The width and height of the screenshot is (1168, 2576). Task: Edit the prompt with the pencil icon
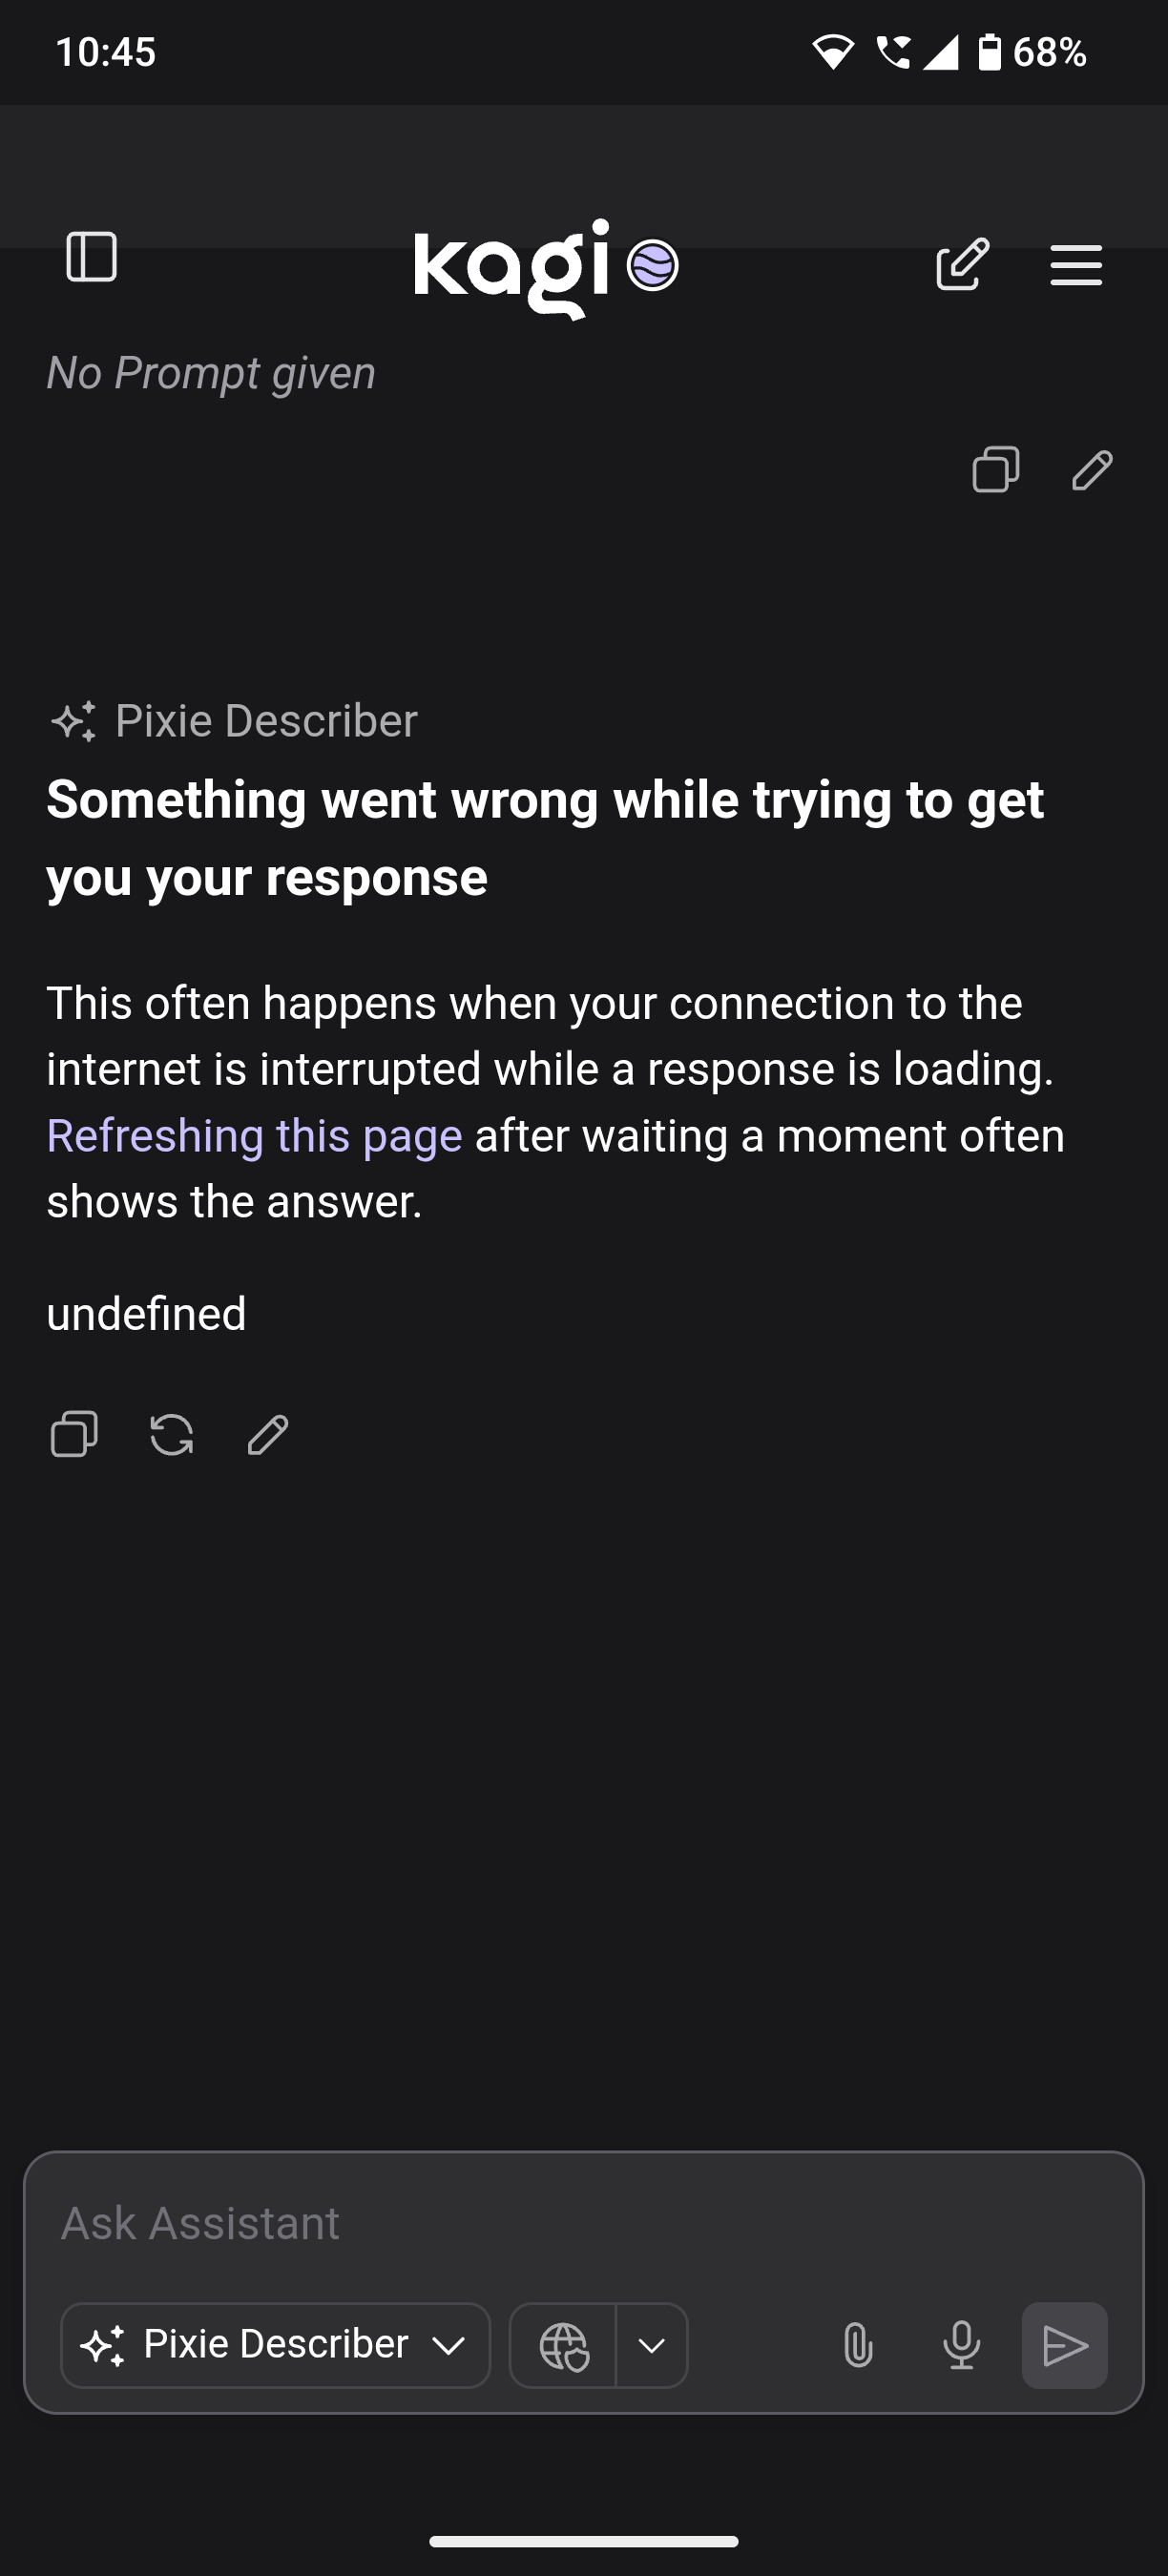[1090, 470]
